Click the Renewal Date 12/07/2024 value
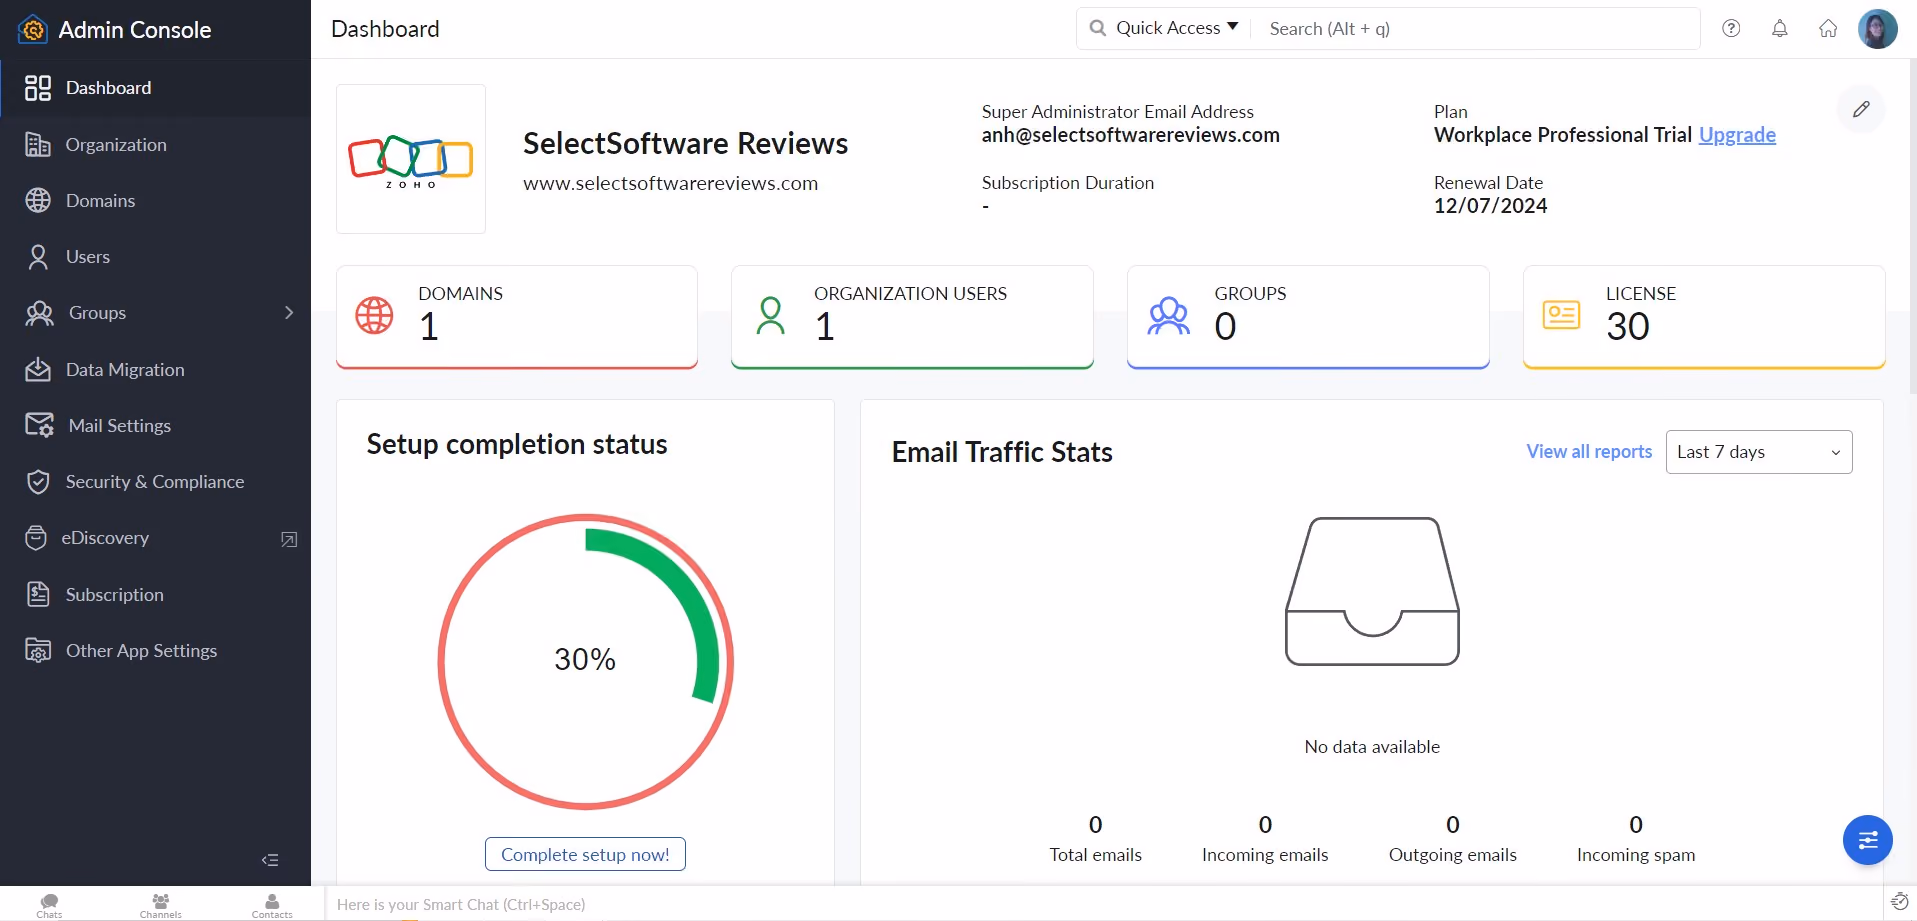The height and width of the screenshot is (921, 1917). [x=1490, y=206]
